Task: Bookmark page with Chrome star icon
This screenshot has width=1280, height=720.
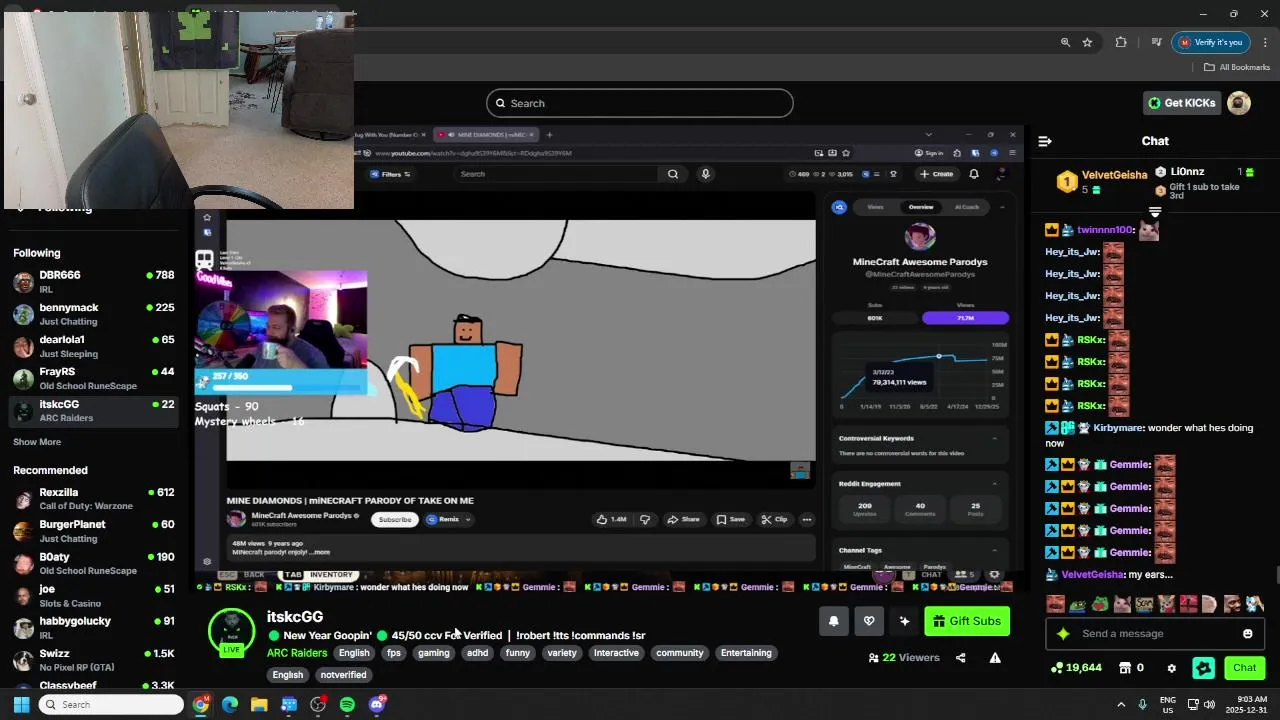Action: pyautogui.click(x=1087, y=42)
